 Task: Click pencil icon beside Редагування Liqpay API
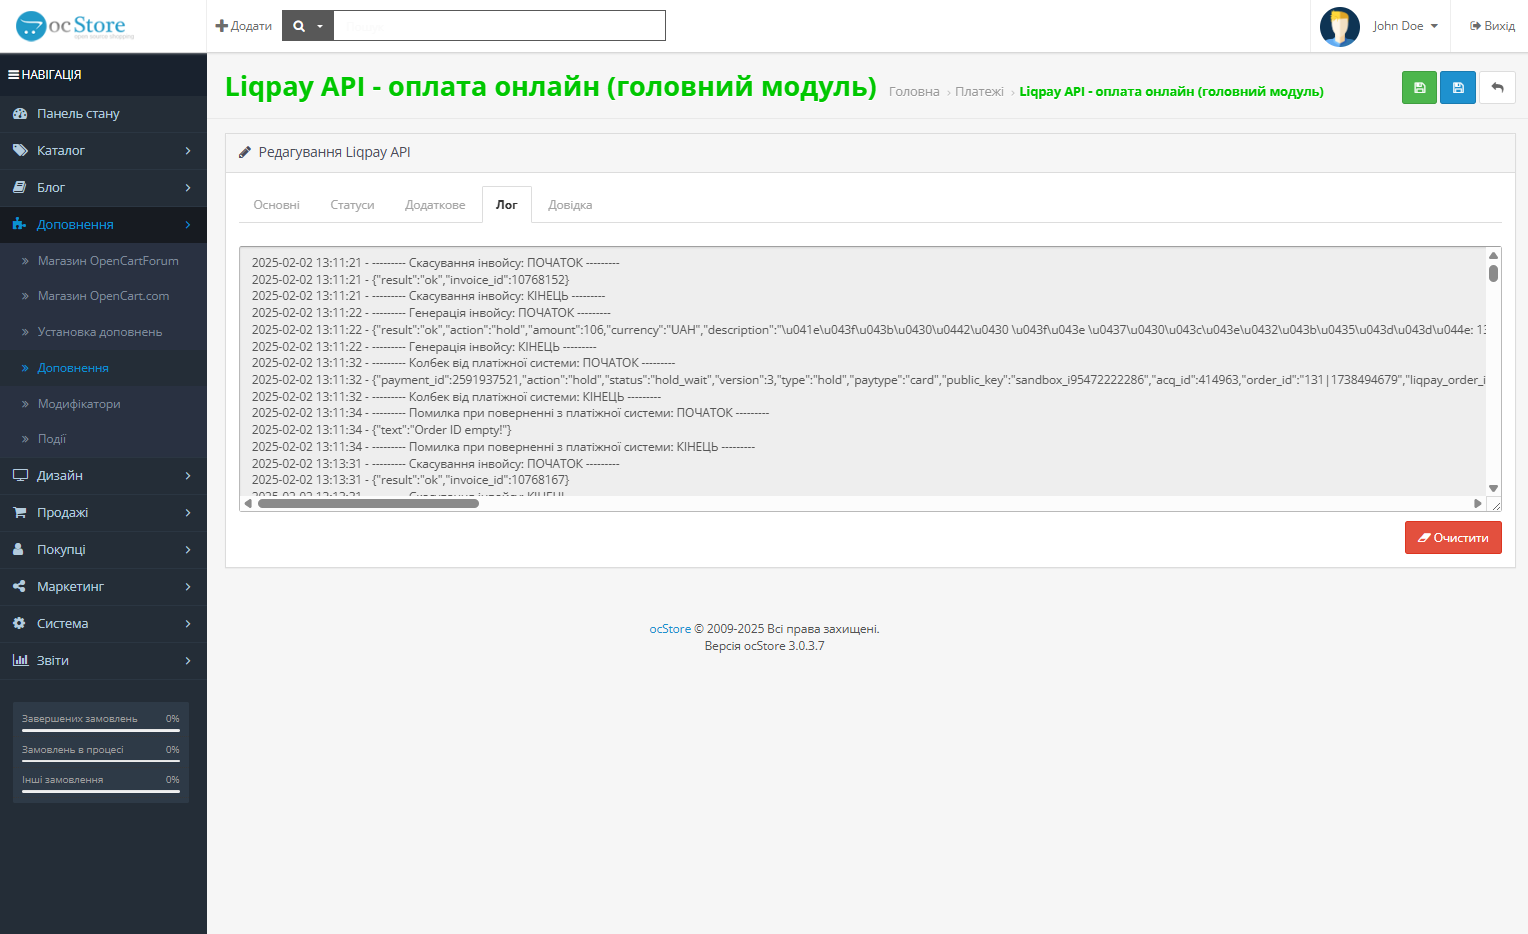245,153
